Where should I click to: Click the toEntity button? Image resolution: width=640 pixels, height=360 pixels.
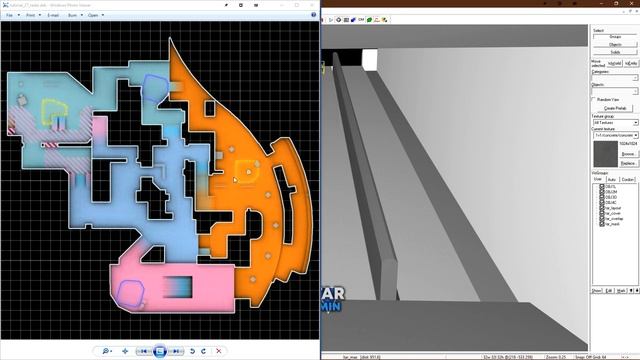[631, 63]
